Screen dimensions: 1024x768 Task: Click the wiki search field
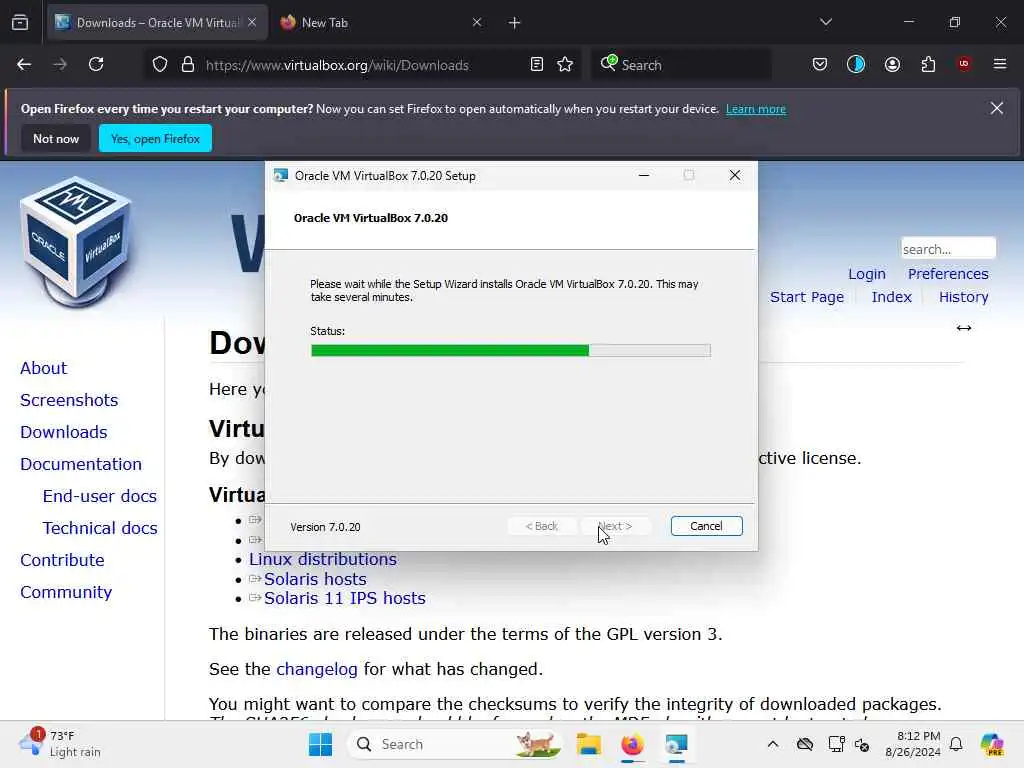948,249
